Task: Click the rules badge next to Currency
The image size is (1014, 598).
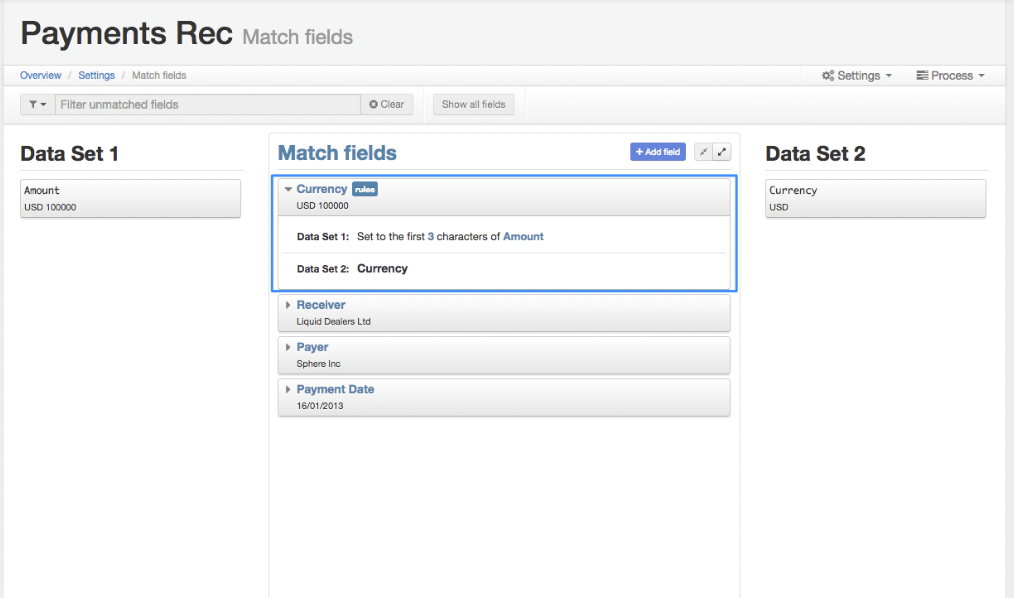Action: pyautogui.click(x=365, y=189)
